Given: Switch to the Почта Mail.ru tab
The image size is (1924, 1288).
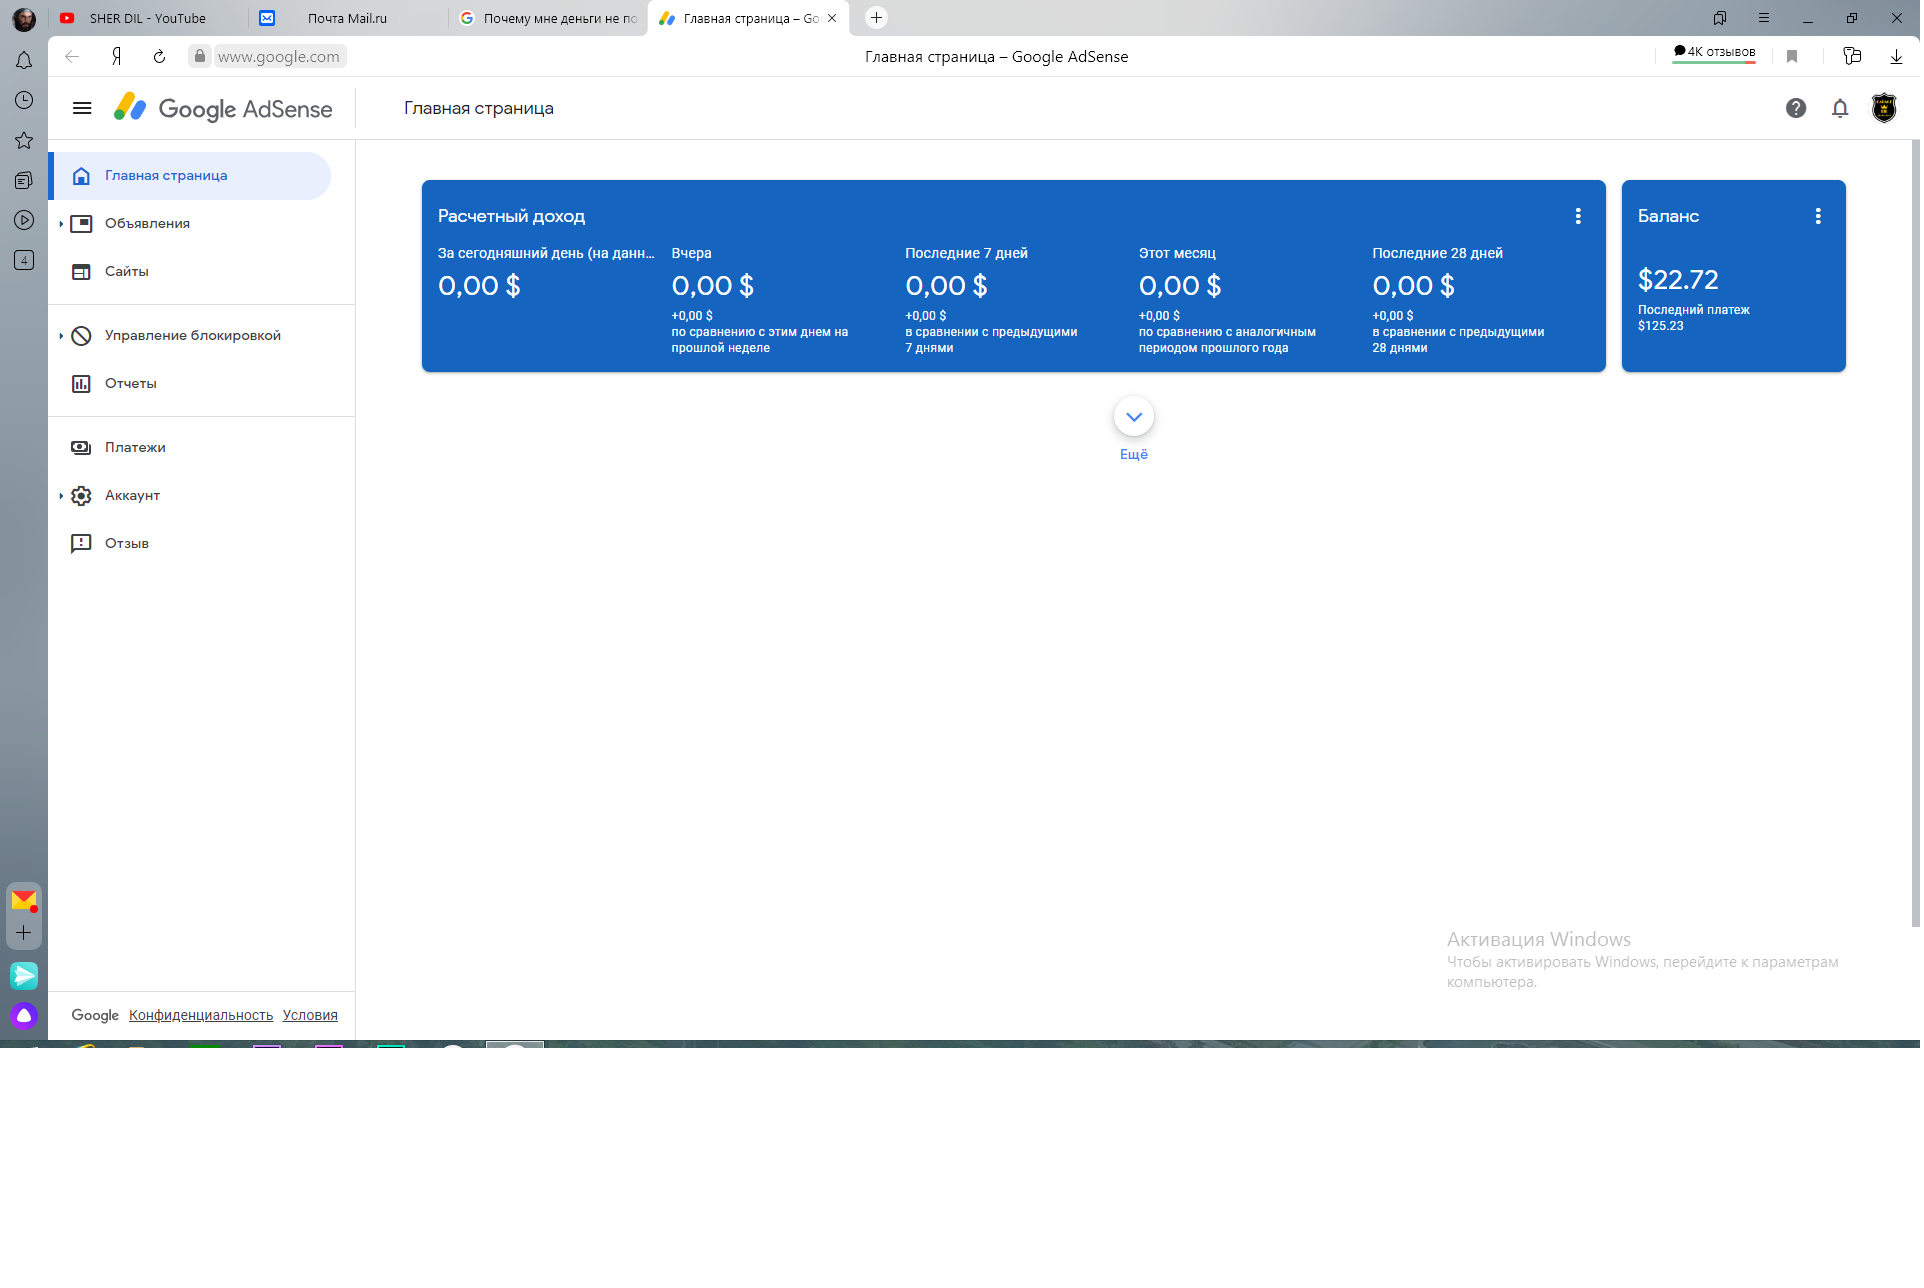Looking at the screenshot, I should tap(347, 18).
